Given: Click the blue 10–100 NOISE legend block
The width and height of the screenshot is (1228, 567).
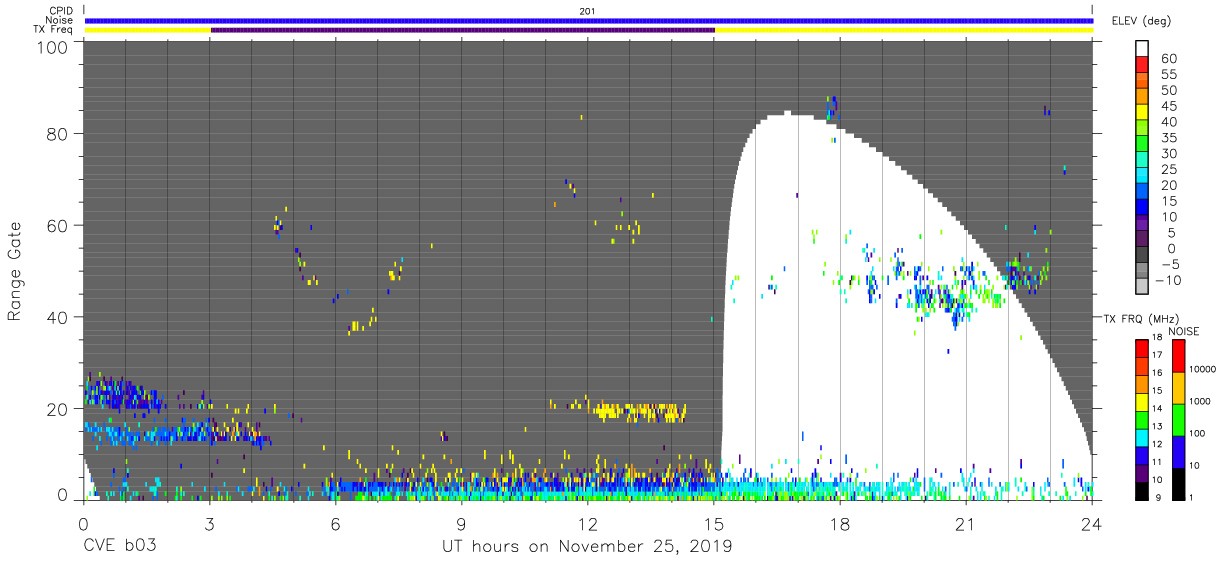Looking at the screenshot, I should (x=1178, y=452).
